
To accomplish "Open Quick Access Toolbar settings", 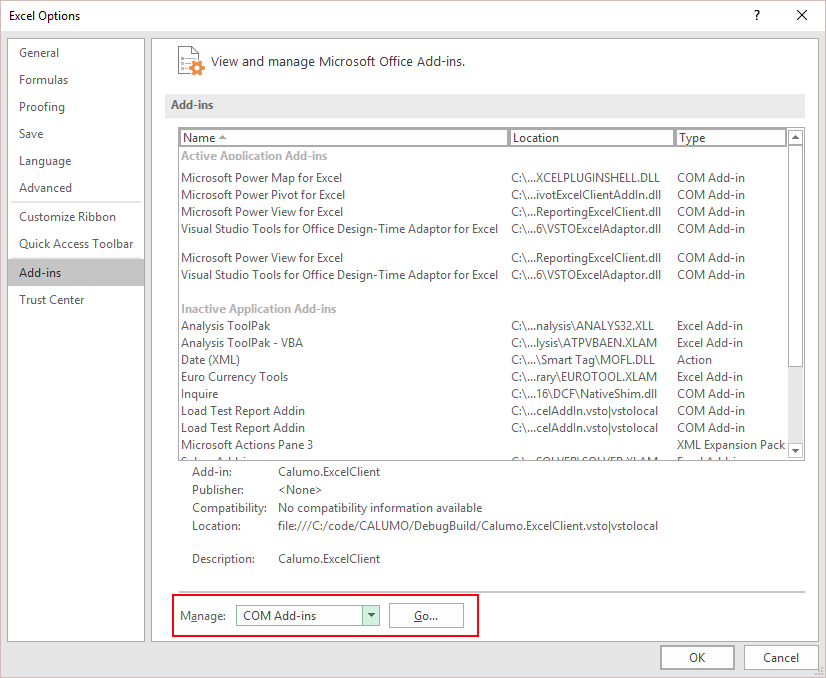I will pyautogui.click(x=76, y=244).
